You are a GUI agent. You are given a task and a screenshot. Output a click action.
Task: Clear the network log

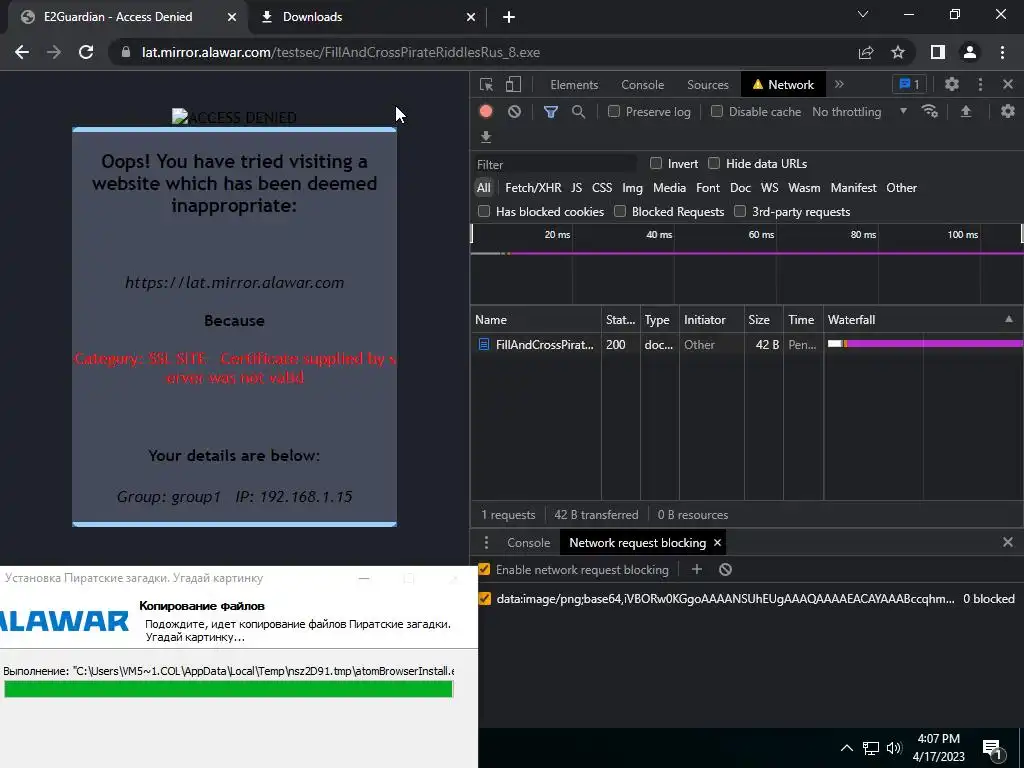tap(515, 112)
